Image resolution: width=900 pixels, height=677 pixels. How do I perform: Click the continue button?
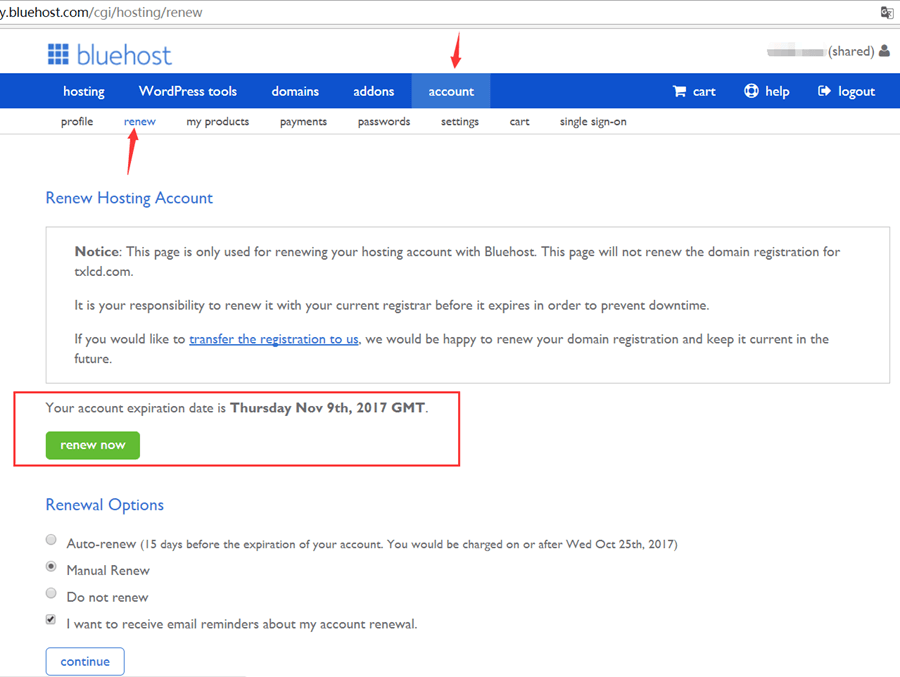(x=85, y=661)
